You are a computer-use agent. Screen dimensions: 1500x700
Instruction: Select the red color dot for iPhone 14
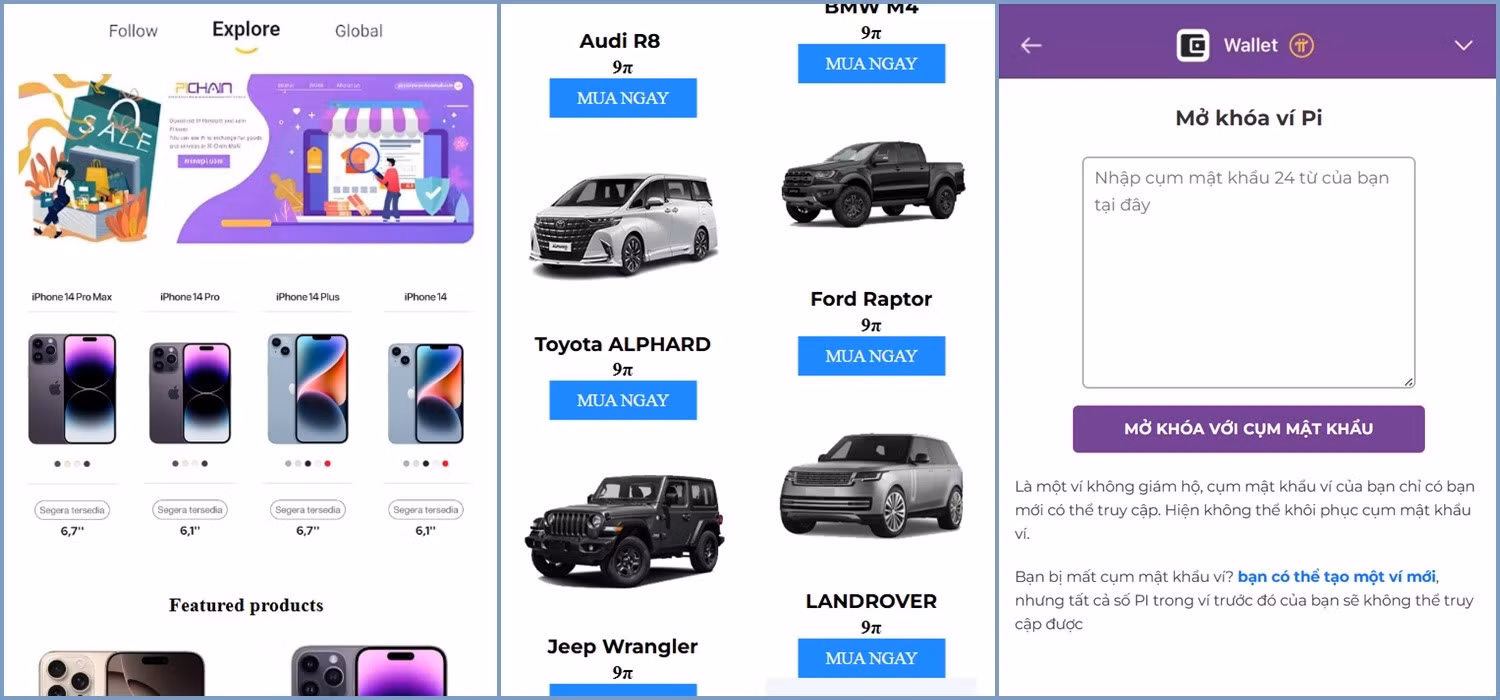(x=445, y=464)
